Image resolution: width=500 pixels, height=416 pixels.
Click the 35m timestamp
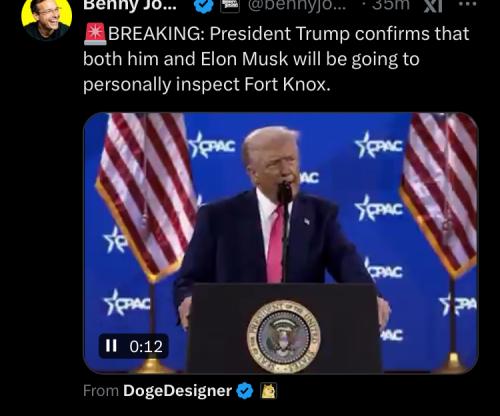[390, 5]
